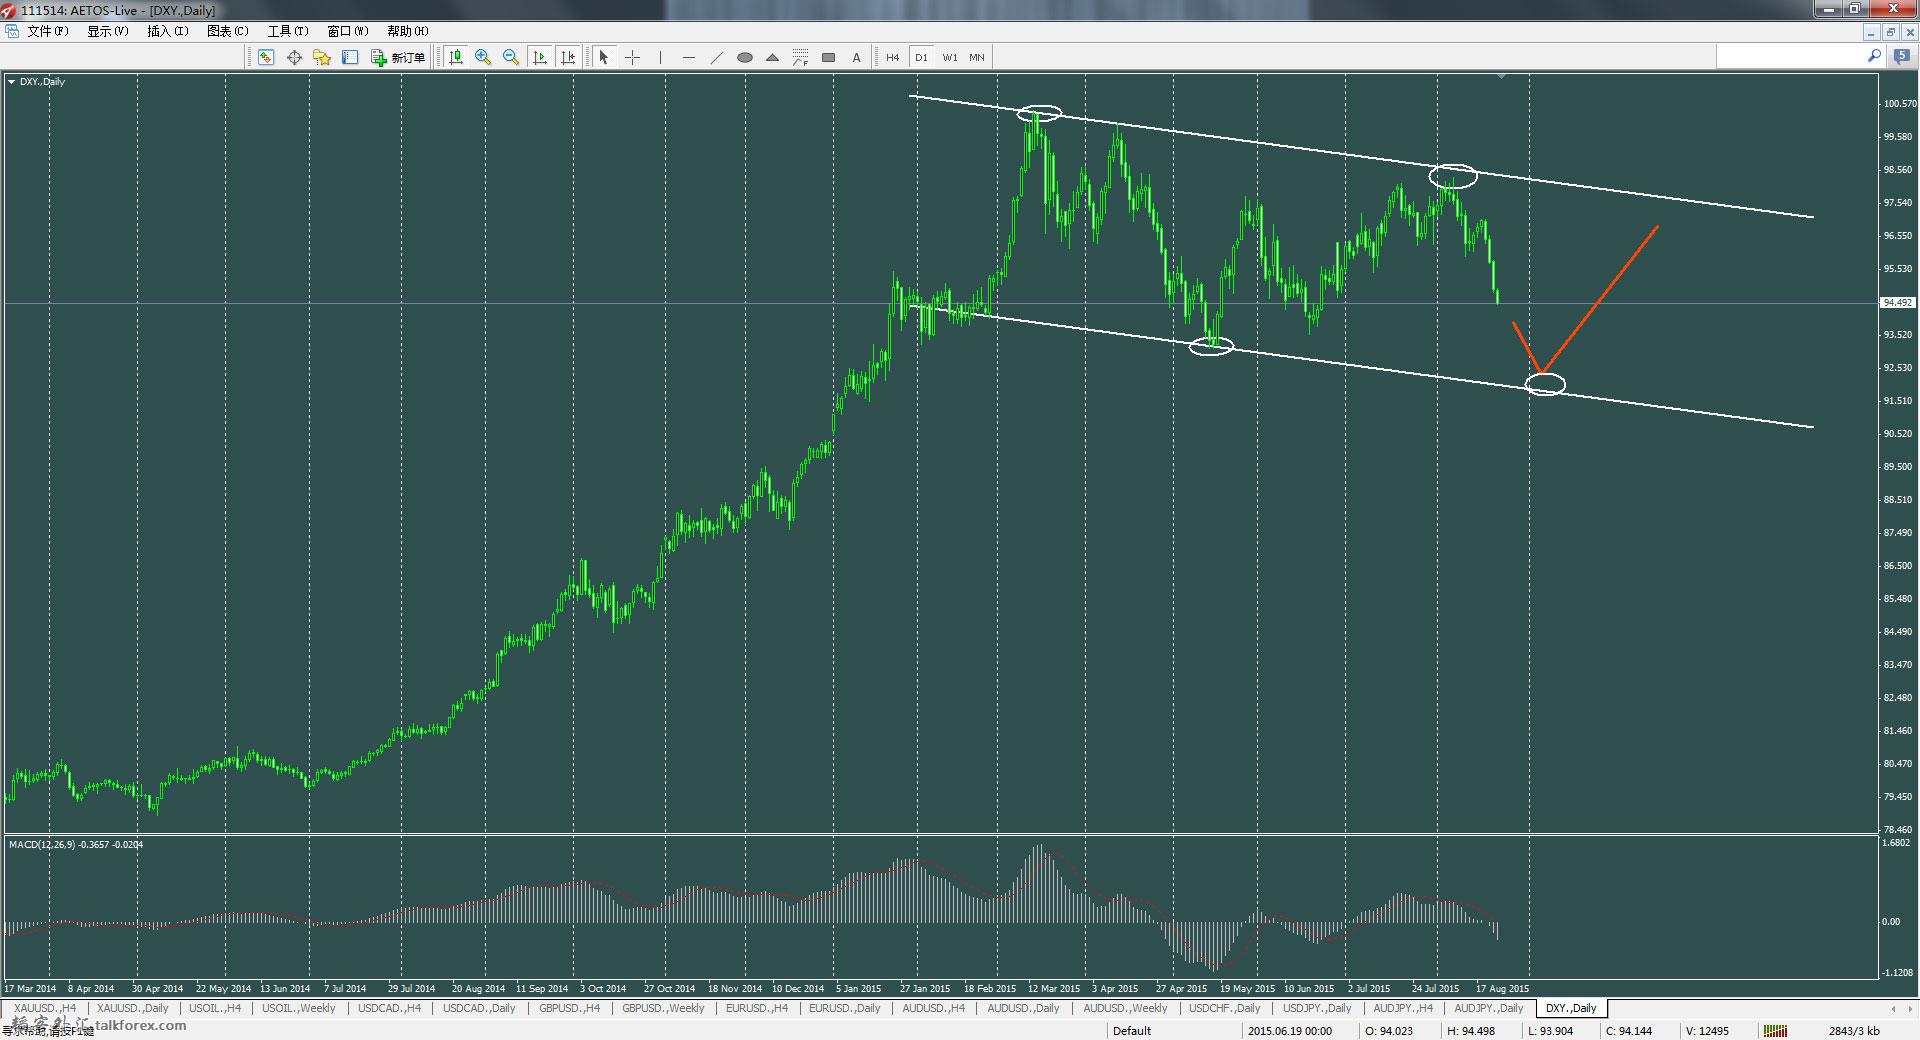The width and height of the screenshot is (1920, 1040).
Task: Select the crosshair tool
Action: coord(632,57)
